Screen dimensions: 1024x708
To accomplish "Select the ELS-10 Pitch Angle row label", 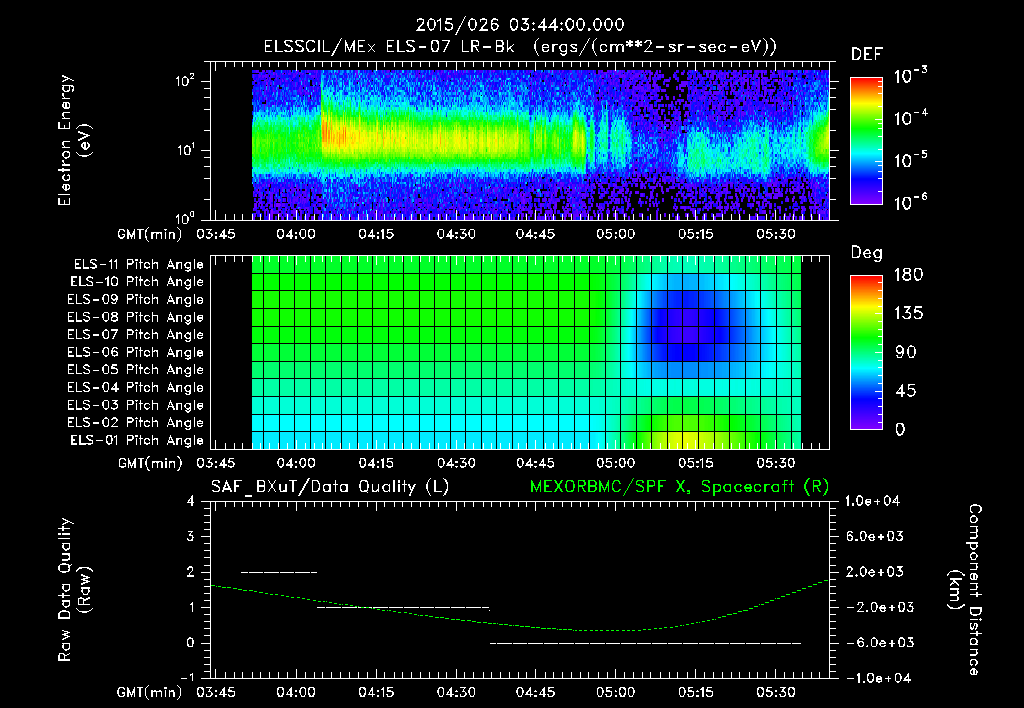I will click(137, 282).
